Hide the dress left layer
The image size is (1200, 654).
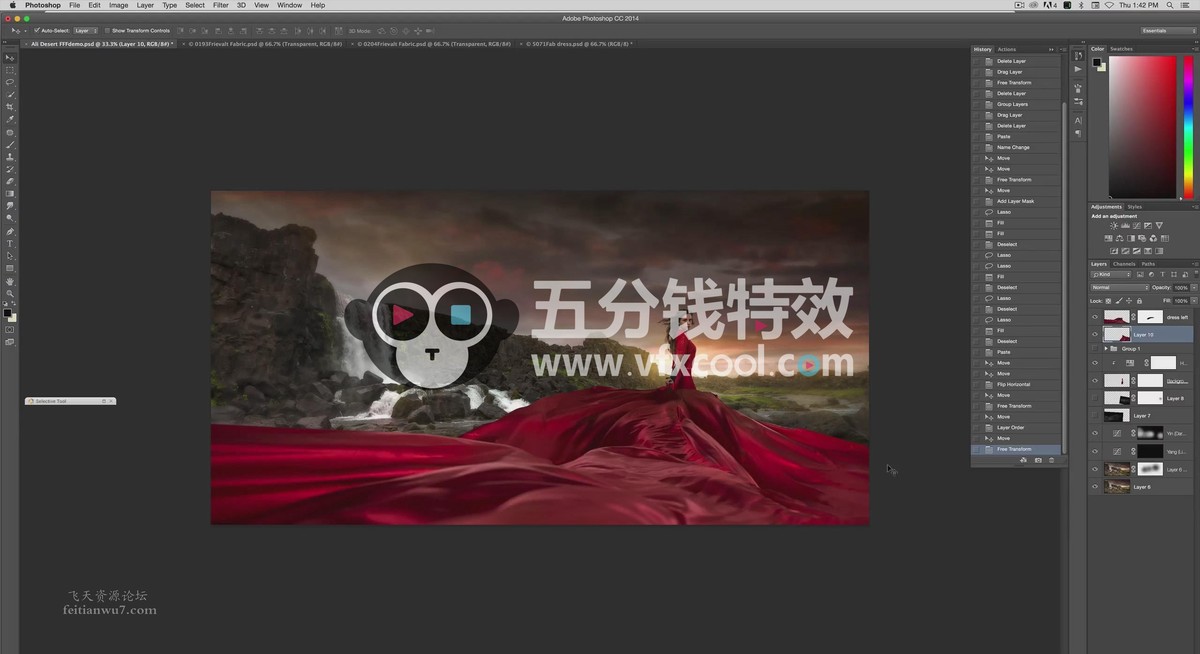(x=1095, y=317)
